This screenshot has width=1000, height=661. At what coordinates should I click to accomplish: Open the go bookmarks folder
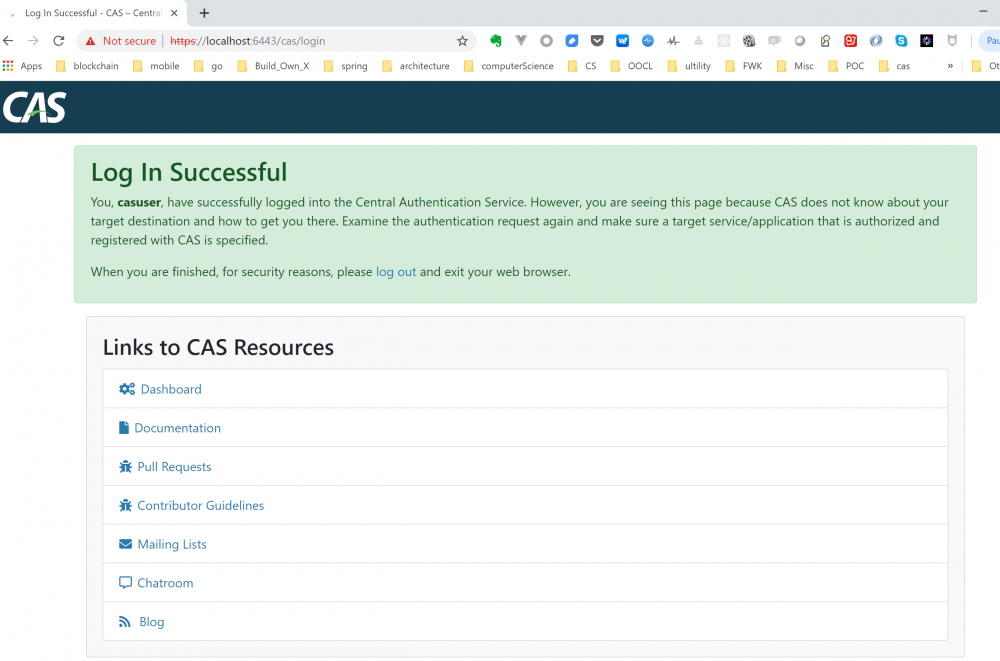209,66
